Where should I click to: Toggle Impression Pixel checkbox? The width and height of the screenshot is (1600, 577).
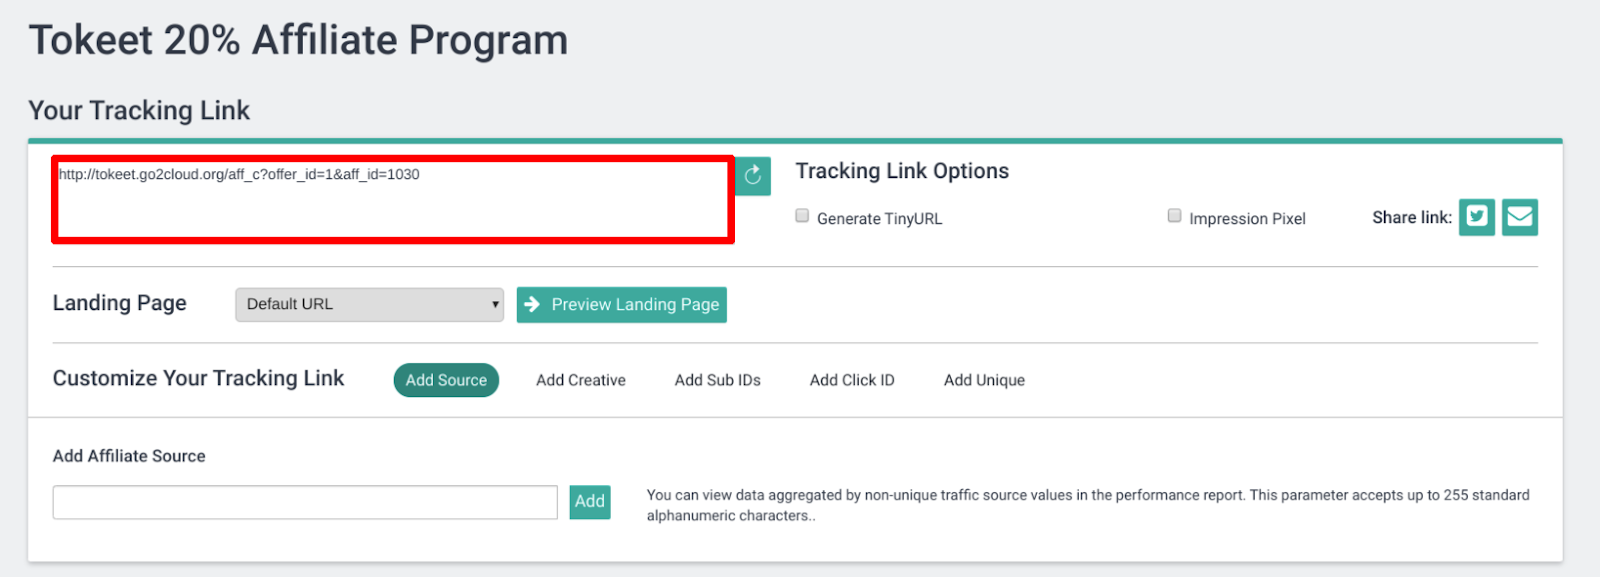(x=1174, y=216)
